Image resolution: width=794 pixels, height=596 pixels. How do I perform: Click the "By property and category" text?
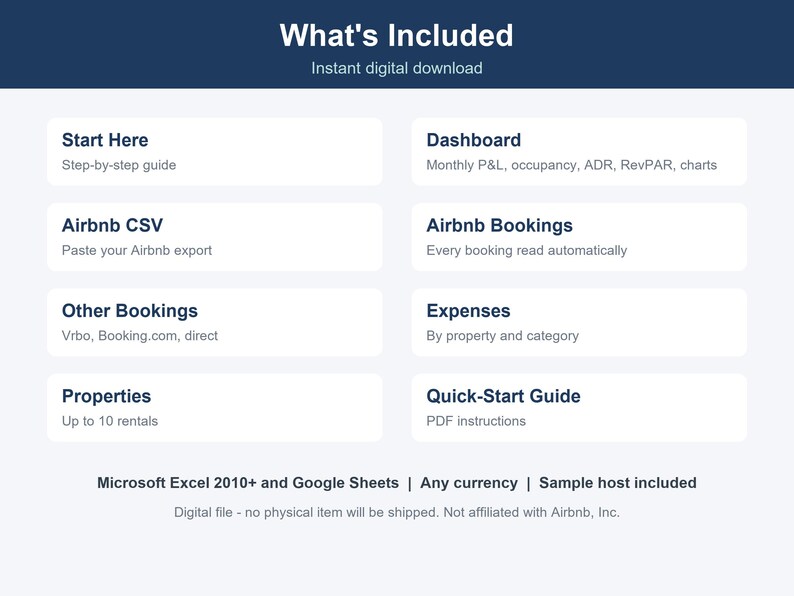[502, 336]
